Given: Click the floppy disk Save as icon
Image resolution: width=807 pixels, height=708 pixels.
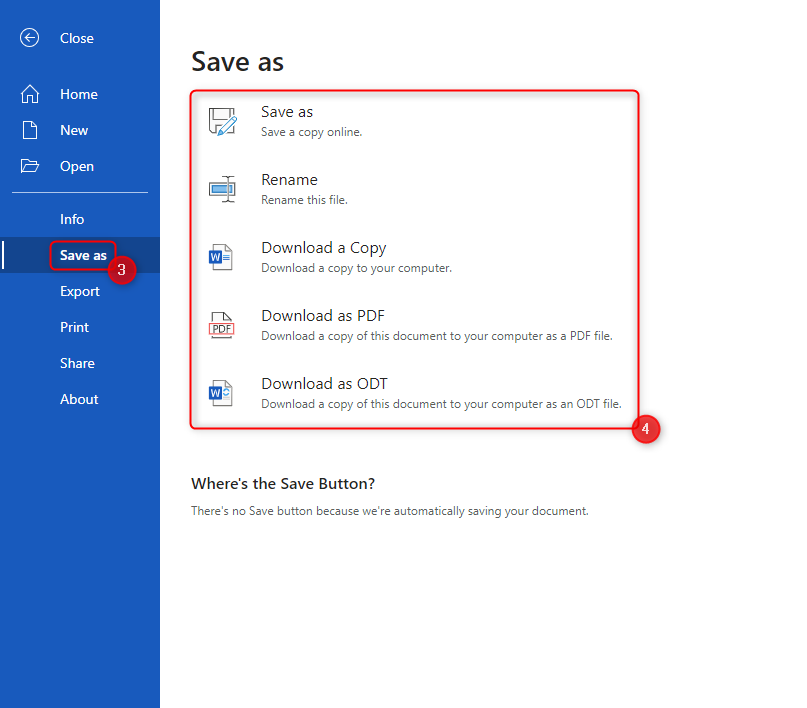Looking at the screenshot, I should pos(222,121).
